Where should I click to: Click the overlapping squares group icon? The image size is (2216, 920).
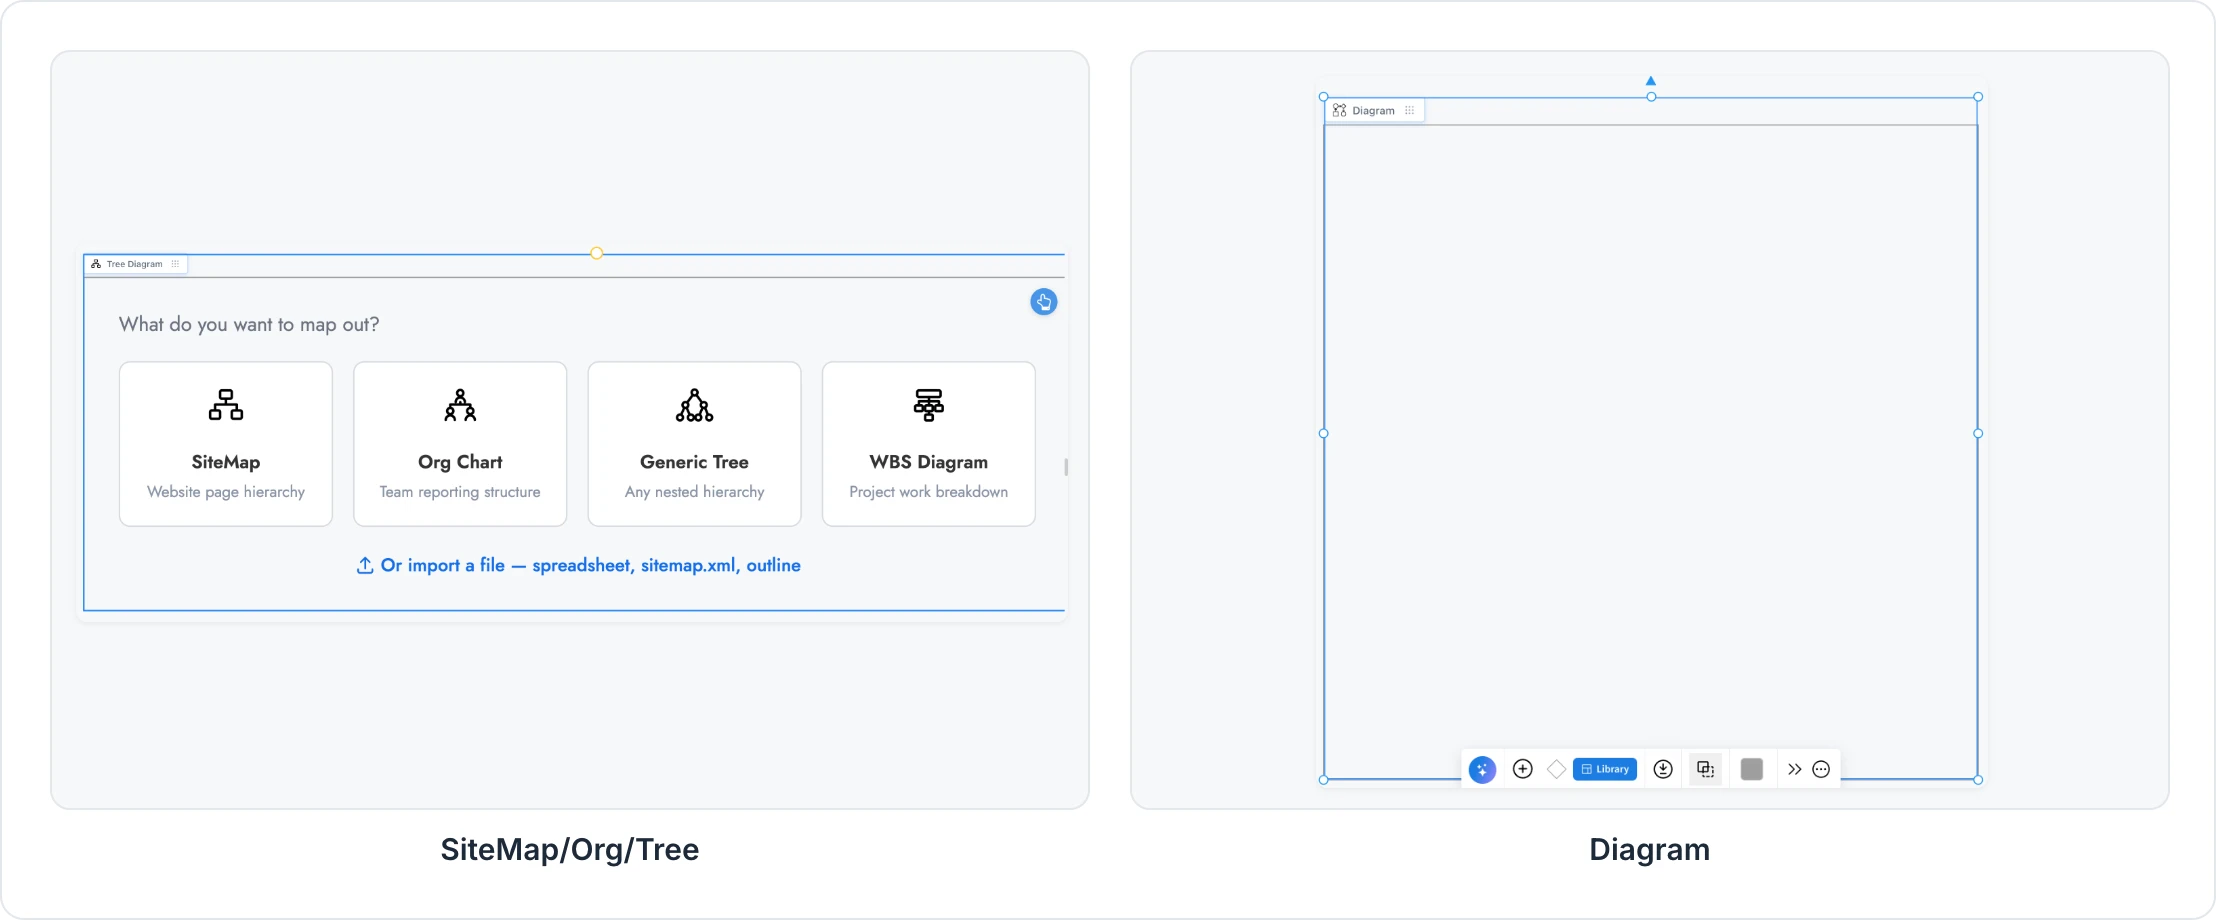(1706, 769)
